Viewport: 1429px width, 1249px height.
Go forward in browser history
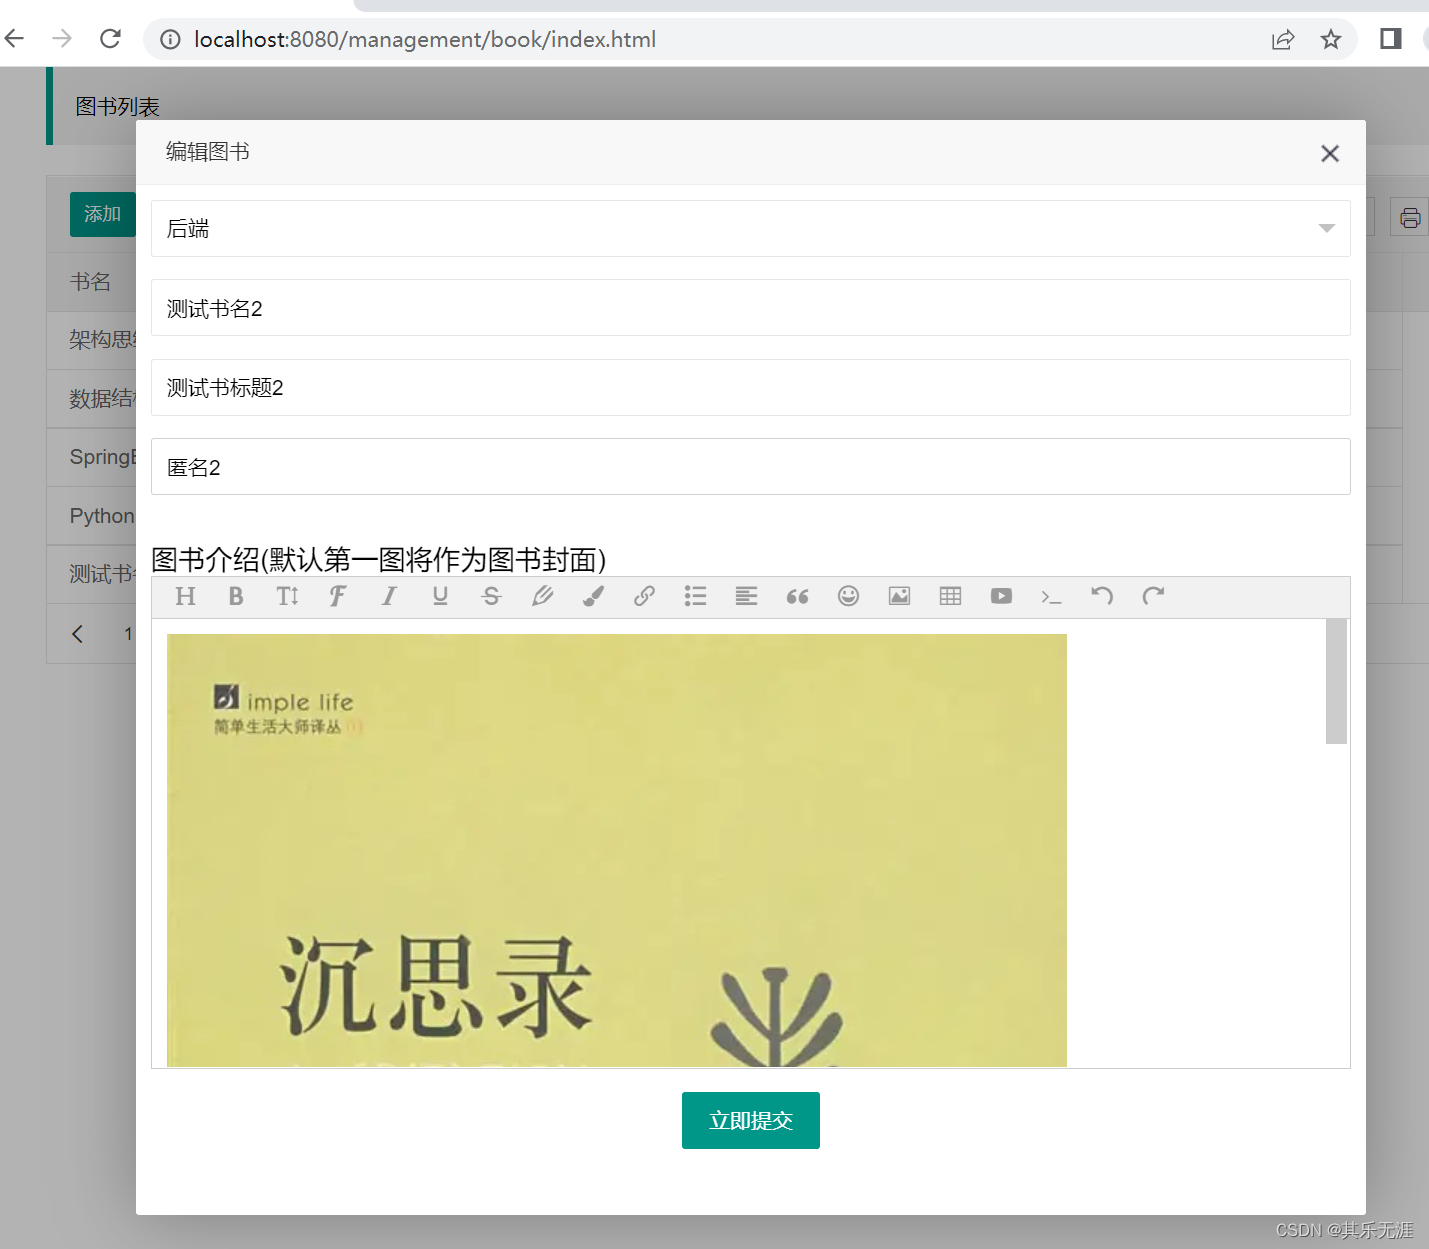[62, 39]
